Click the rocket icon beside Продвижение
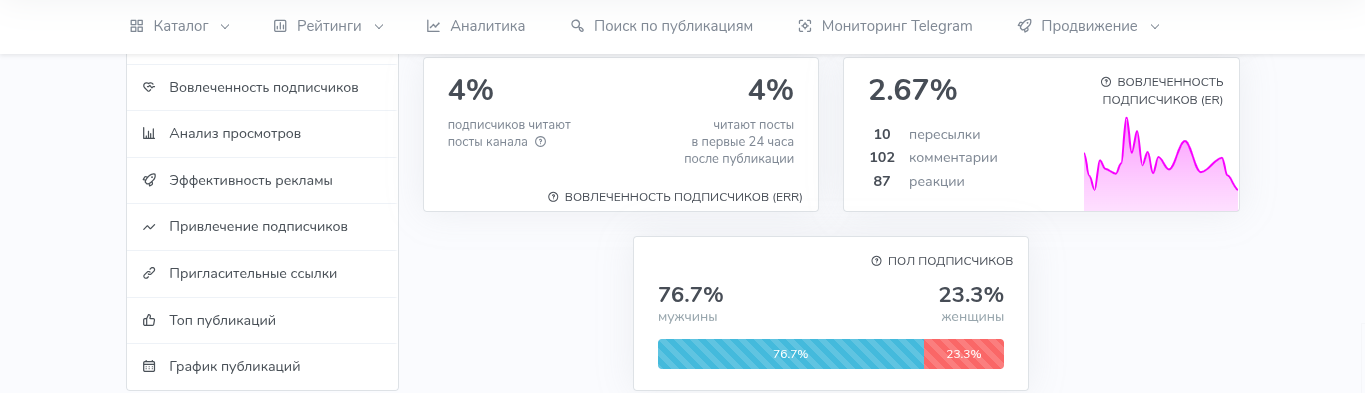The width and height of the screenshot is (1365, 393). [1024, 26]
